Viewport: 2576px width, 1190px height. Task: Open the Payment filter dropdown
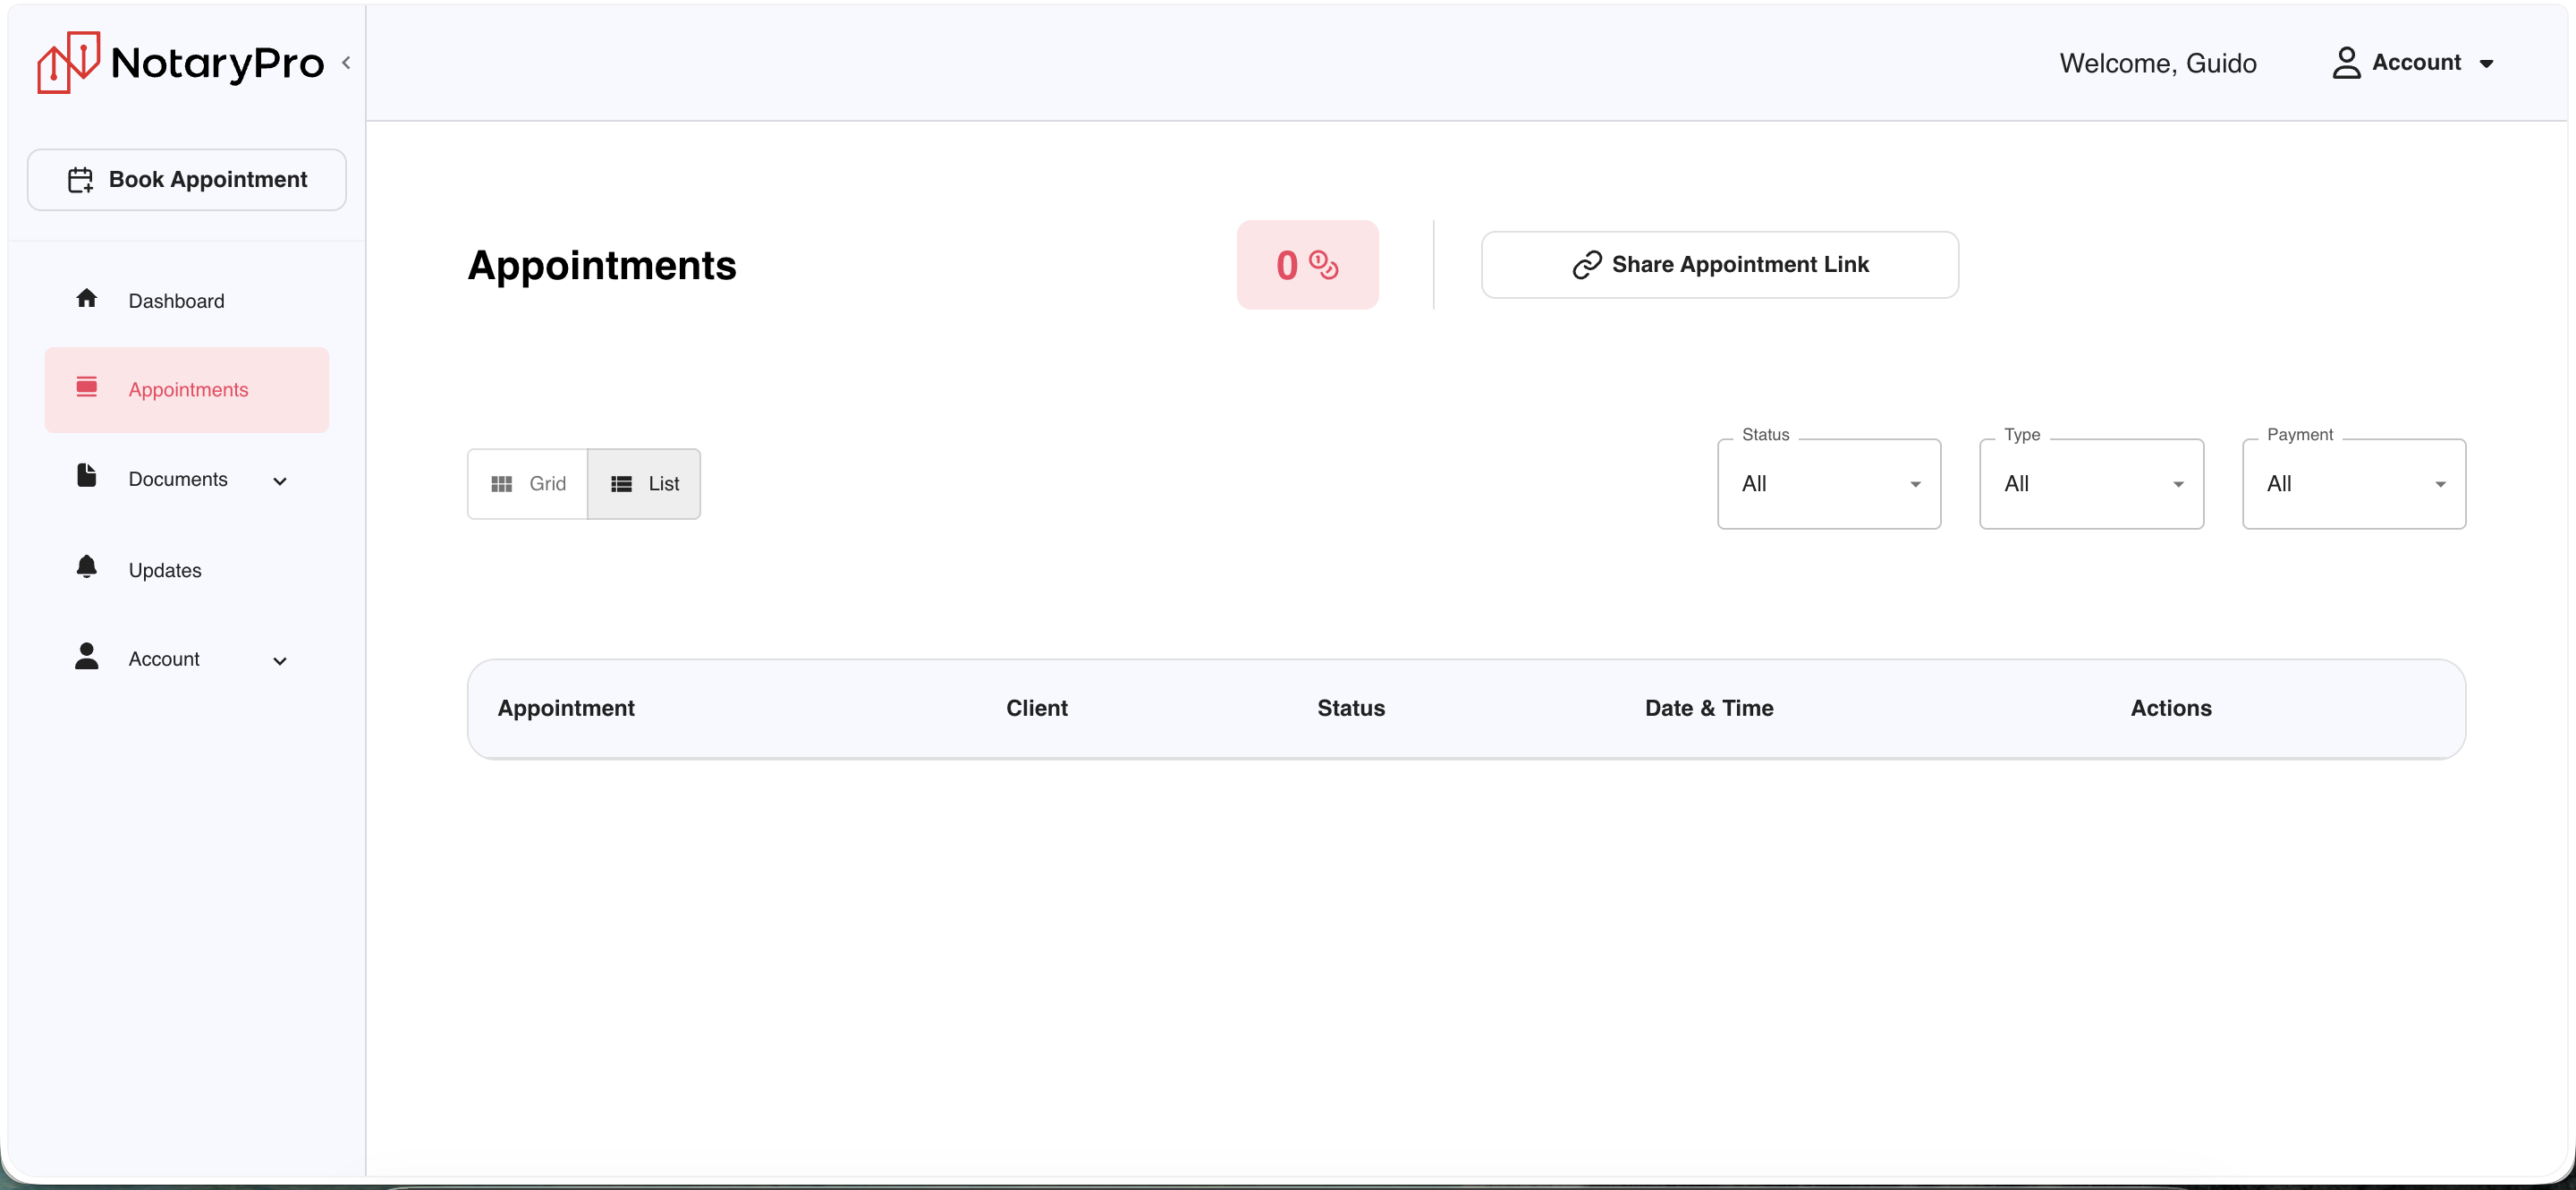pyautogui.click(x=2354, y=484)
